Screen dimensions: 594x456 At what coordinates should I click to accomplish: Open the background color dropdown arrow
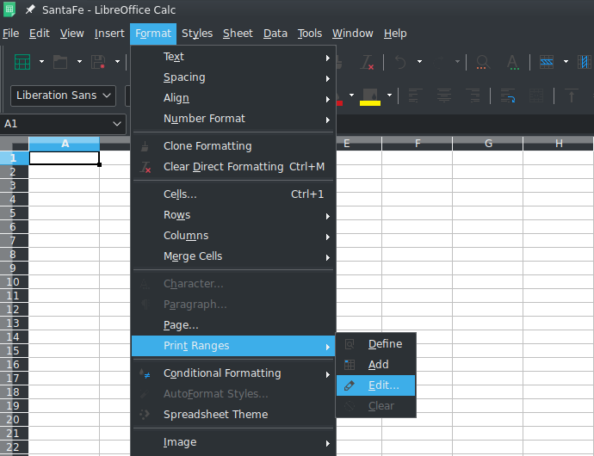pos(389,95)
